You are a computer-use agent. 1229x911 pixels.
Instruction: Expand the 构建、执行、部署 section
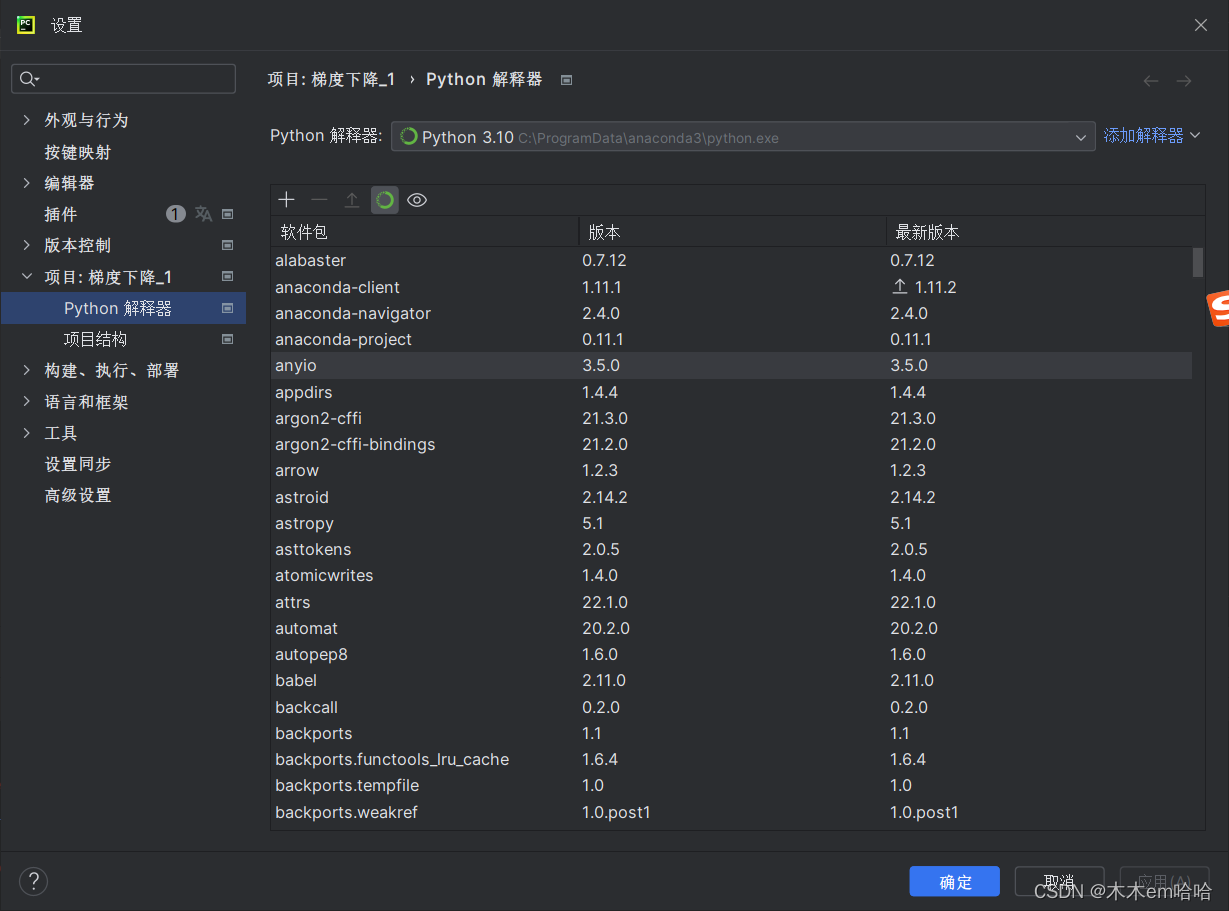(27, 371)
